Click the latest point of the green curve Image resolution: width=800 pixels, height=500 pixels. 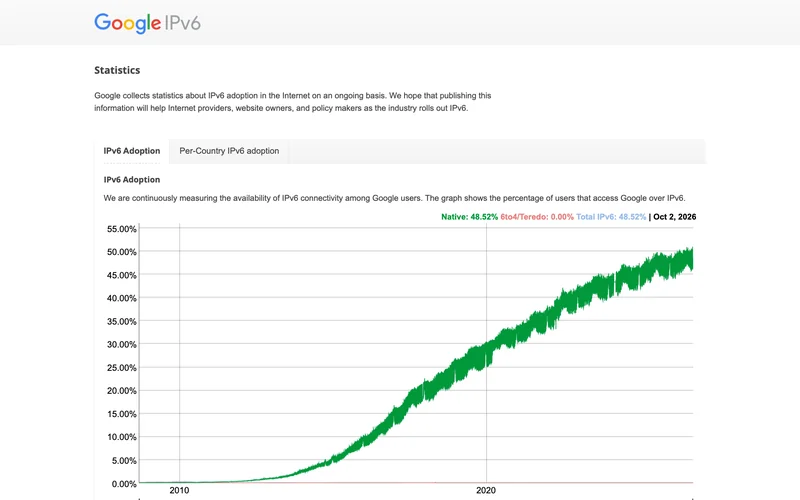point(692,259)
